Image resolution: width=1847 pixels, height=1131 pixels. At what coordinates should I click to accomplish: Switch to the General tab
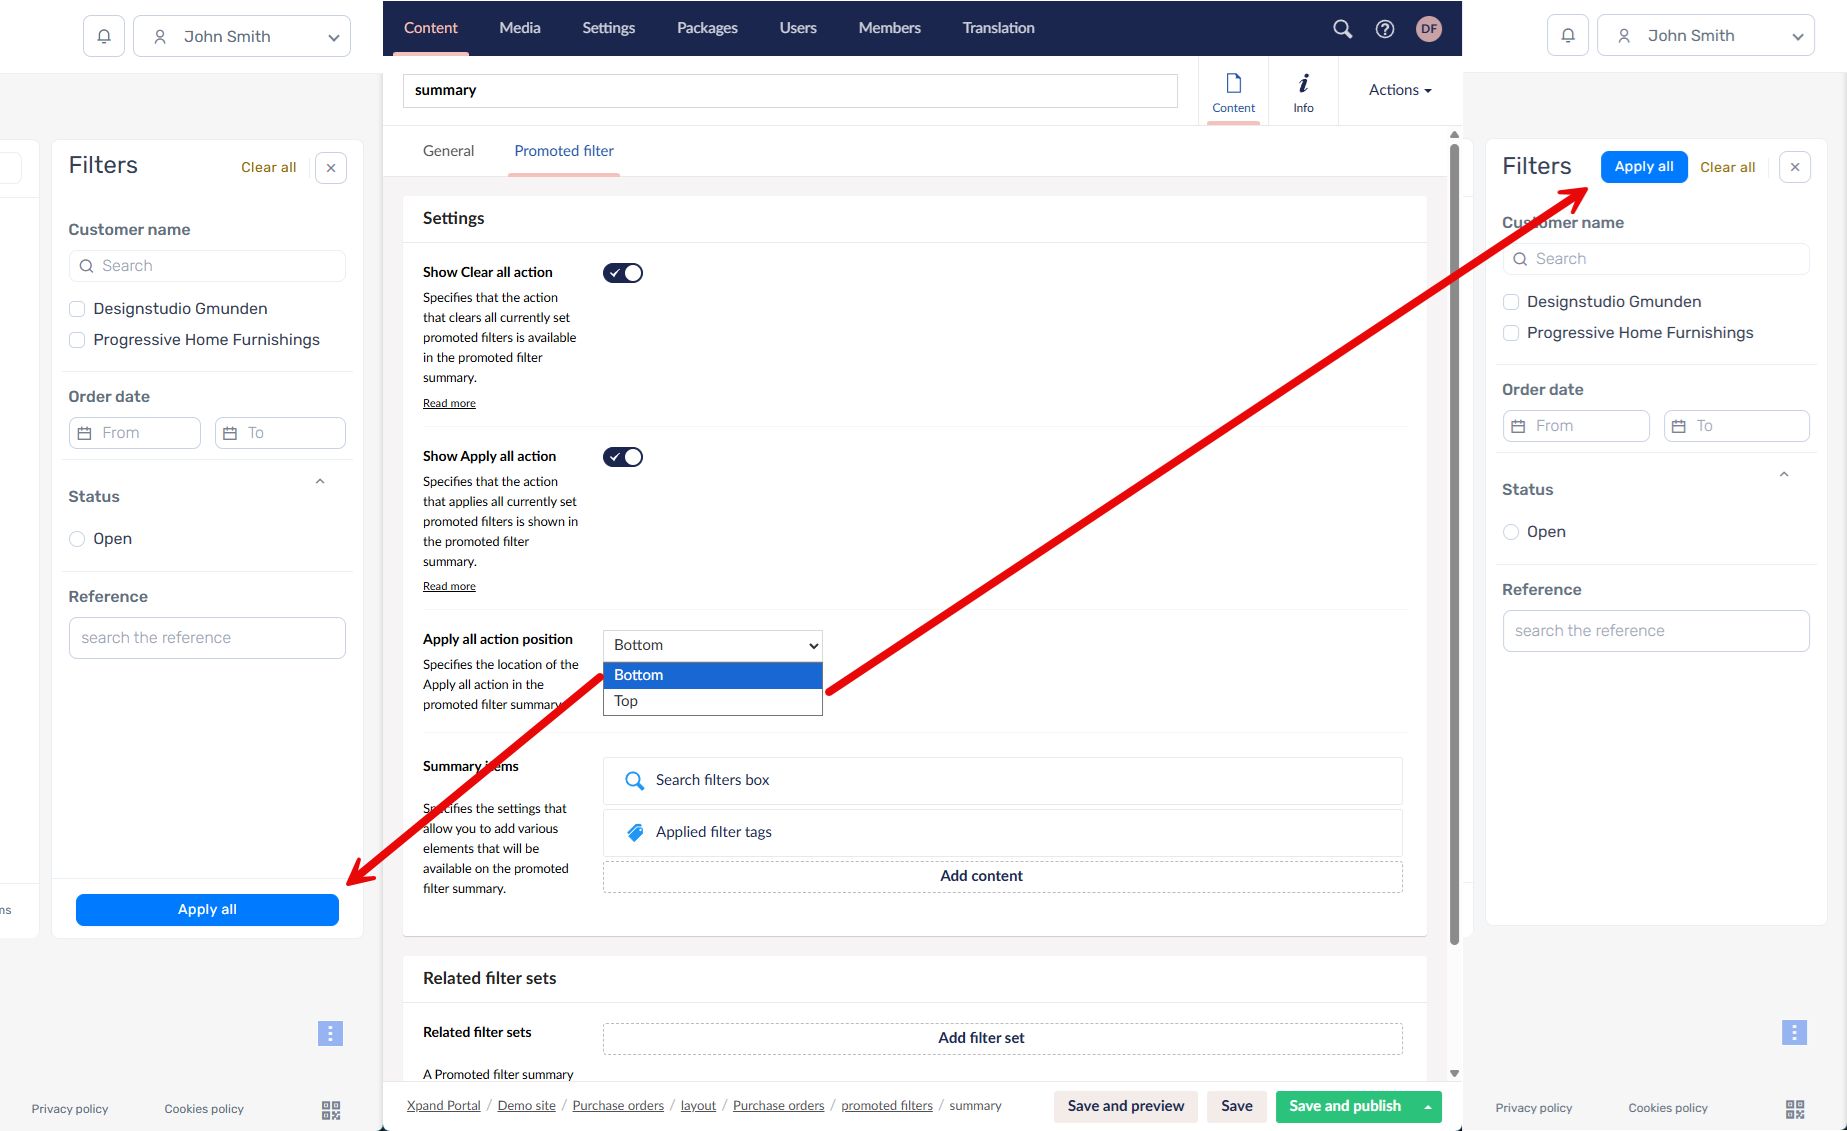coord(448,151)
